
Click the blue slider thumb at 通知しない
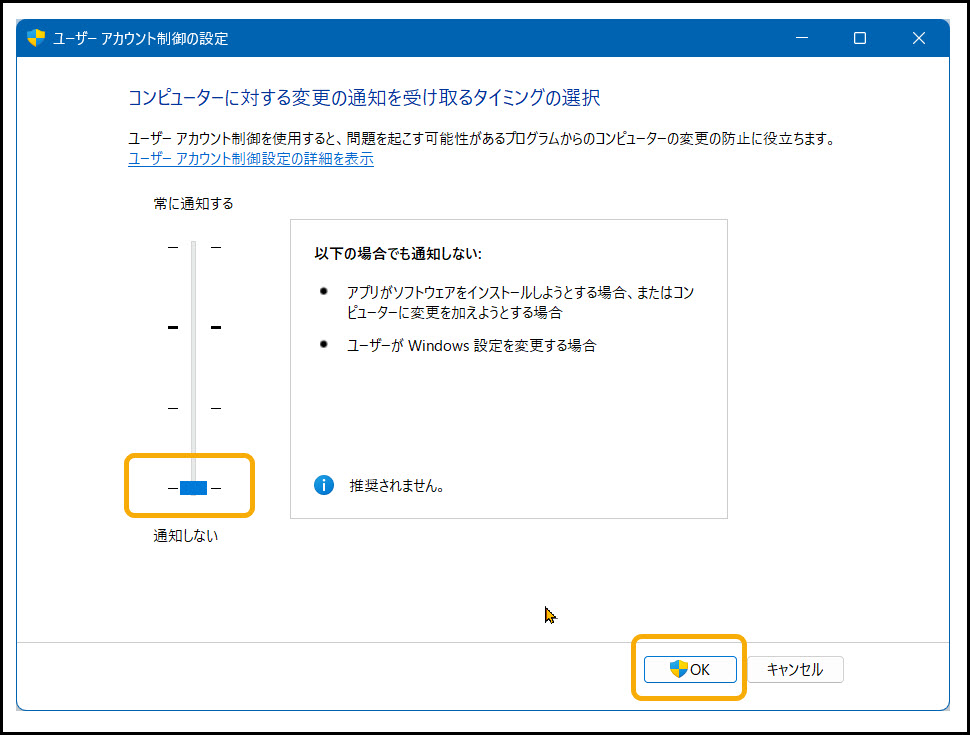point(194,488)
